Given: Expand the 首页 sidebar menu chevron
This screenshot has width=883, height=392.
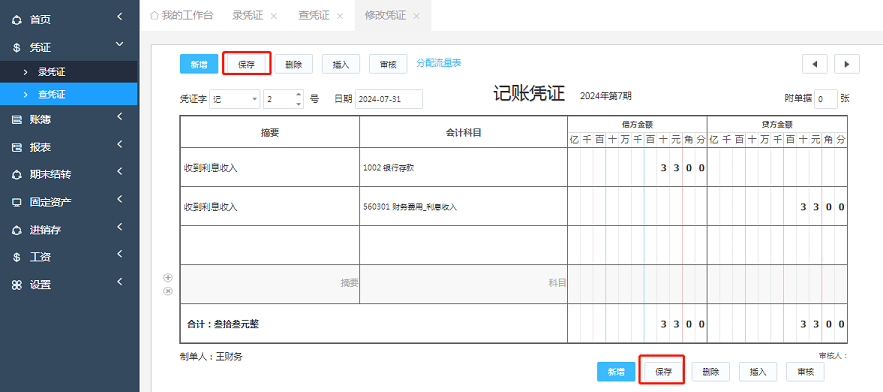Looking at the screenshot, I should (x=120, y=18).
